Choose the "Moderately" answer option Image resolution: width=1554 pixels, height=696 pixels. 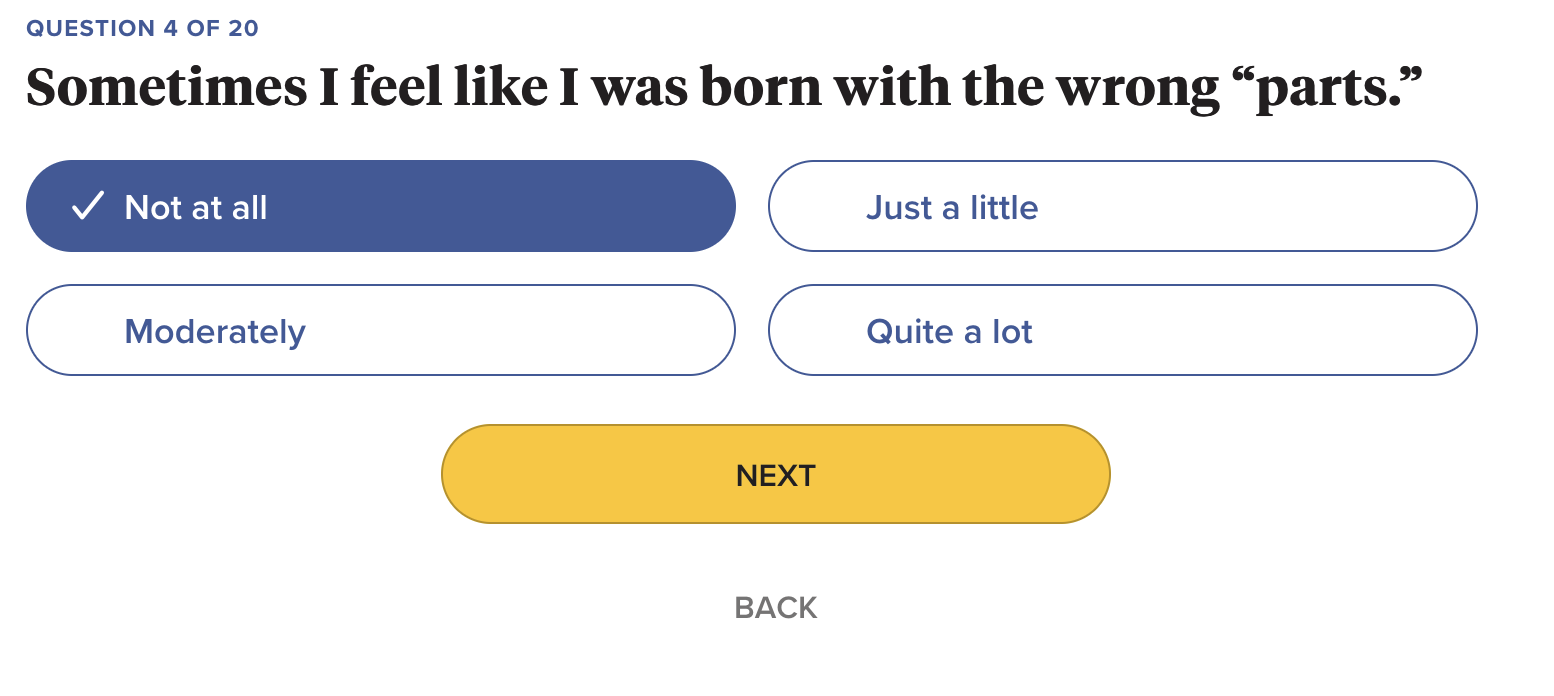tap(380, 330)
